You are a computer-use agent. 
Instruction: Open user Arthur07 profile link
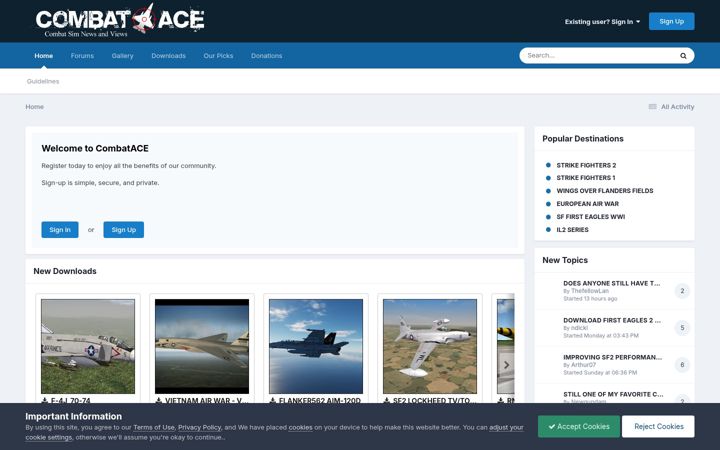(583, 365)
